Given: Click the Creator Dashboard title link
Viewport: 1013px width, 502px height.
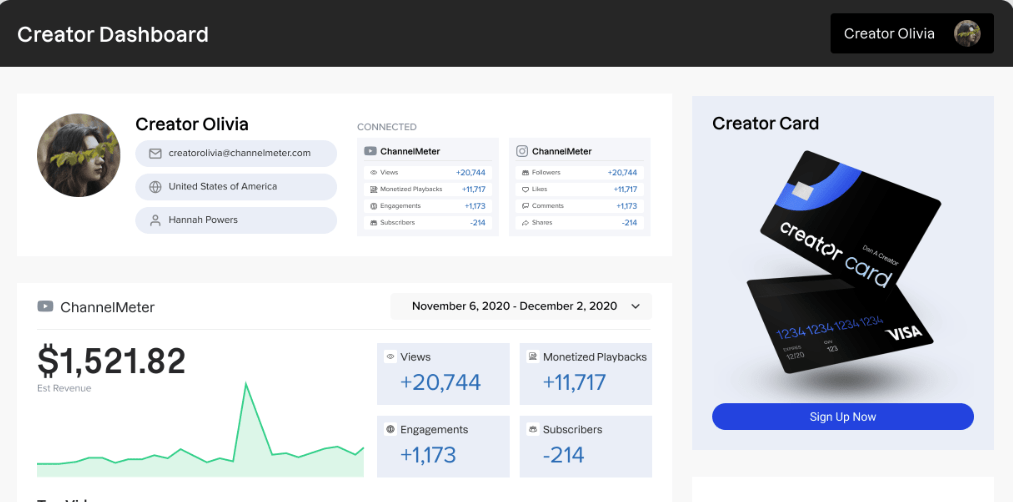Looking at the screenshot, I should [113, 34].
